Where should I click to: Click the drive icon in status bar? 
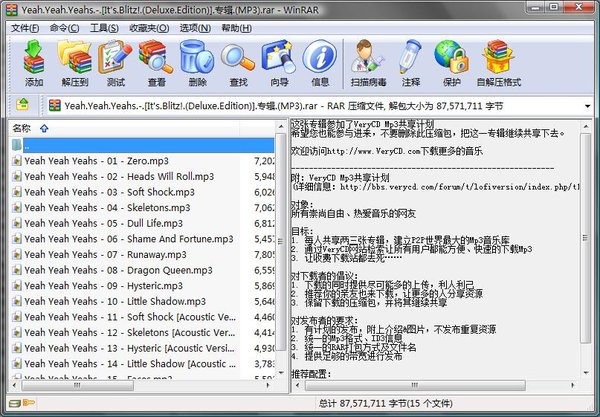point(15,403)
